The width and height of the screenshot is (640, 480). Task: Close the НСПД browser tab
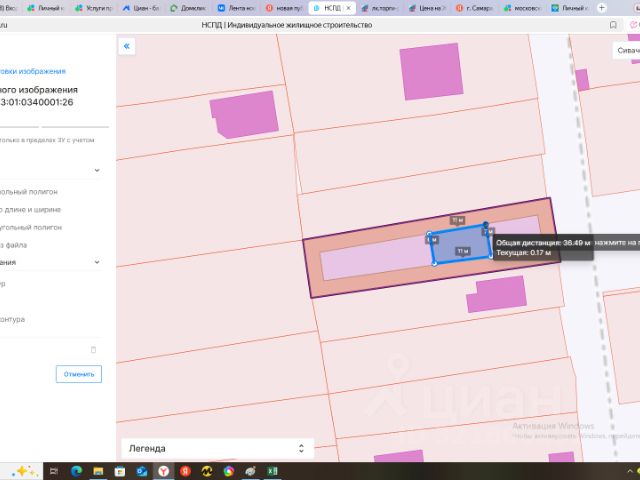coord(348,8)
